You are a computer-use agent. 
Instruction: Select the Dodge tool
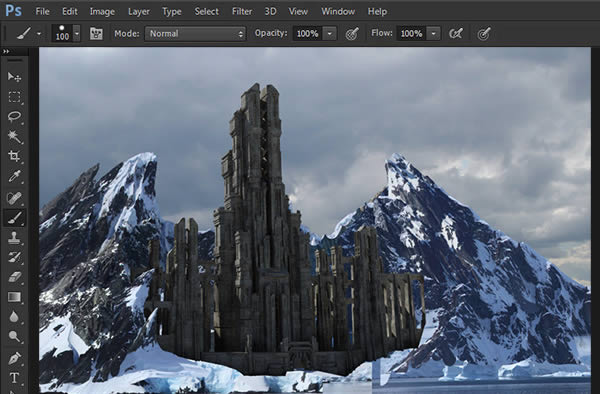click(15, 337)
